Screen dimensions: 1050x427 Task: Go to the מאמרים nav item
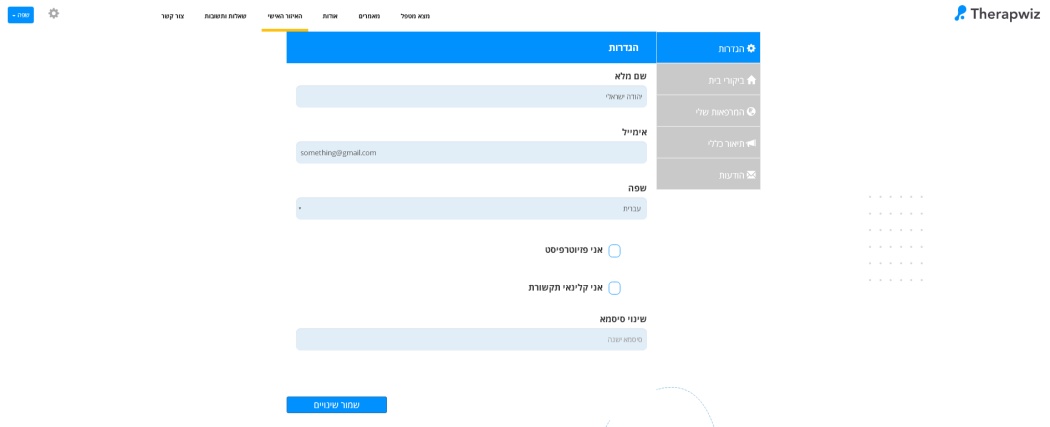368,15
